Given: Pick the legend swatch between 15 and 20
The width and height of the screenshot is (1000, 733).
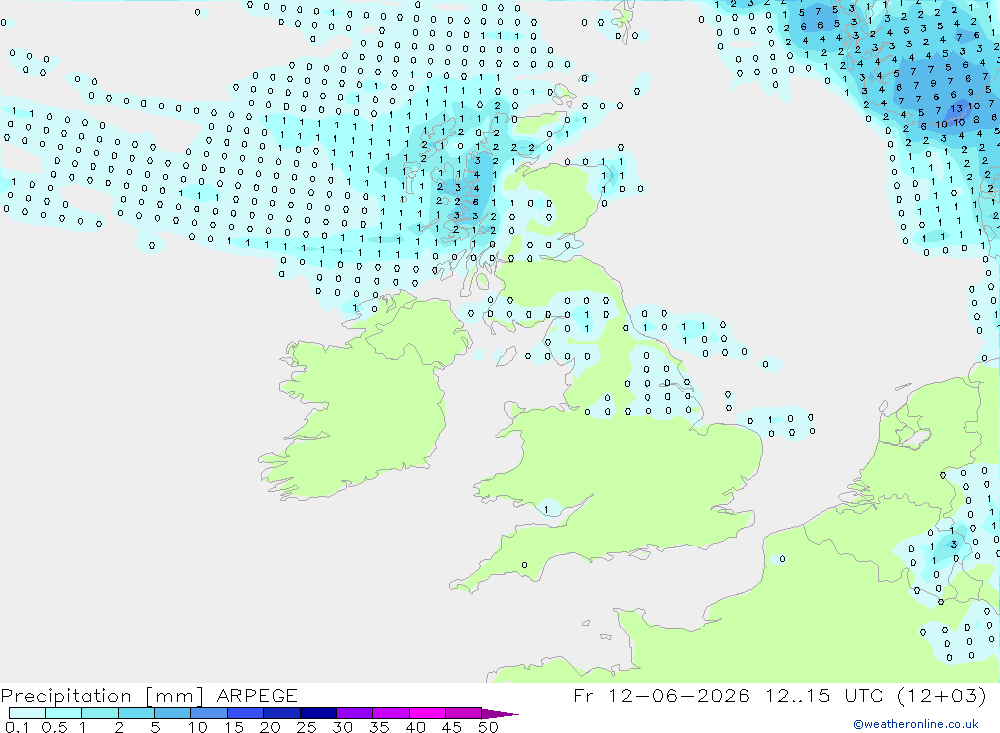Looking at the screenshot, I should tap(246, 713).
